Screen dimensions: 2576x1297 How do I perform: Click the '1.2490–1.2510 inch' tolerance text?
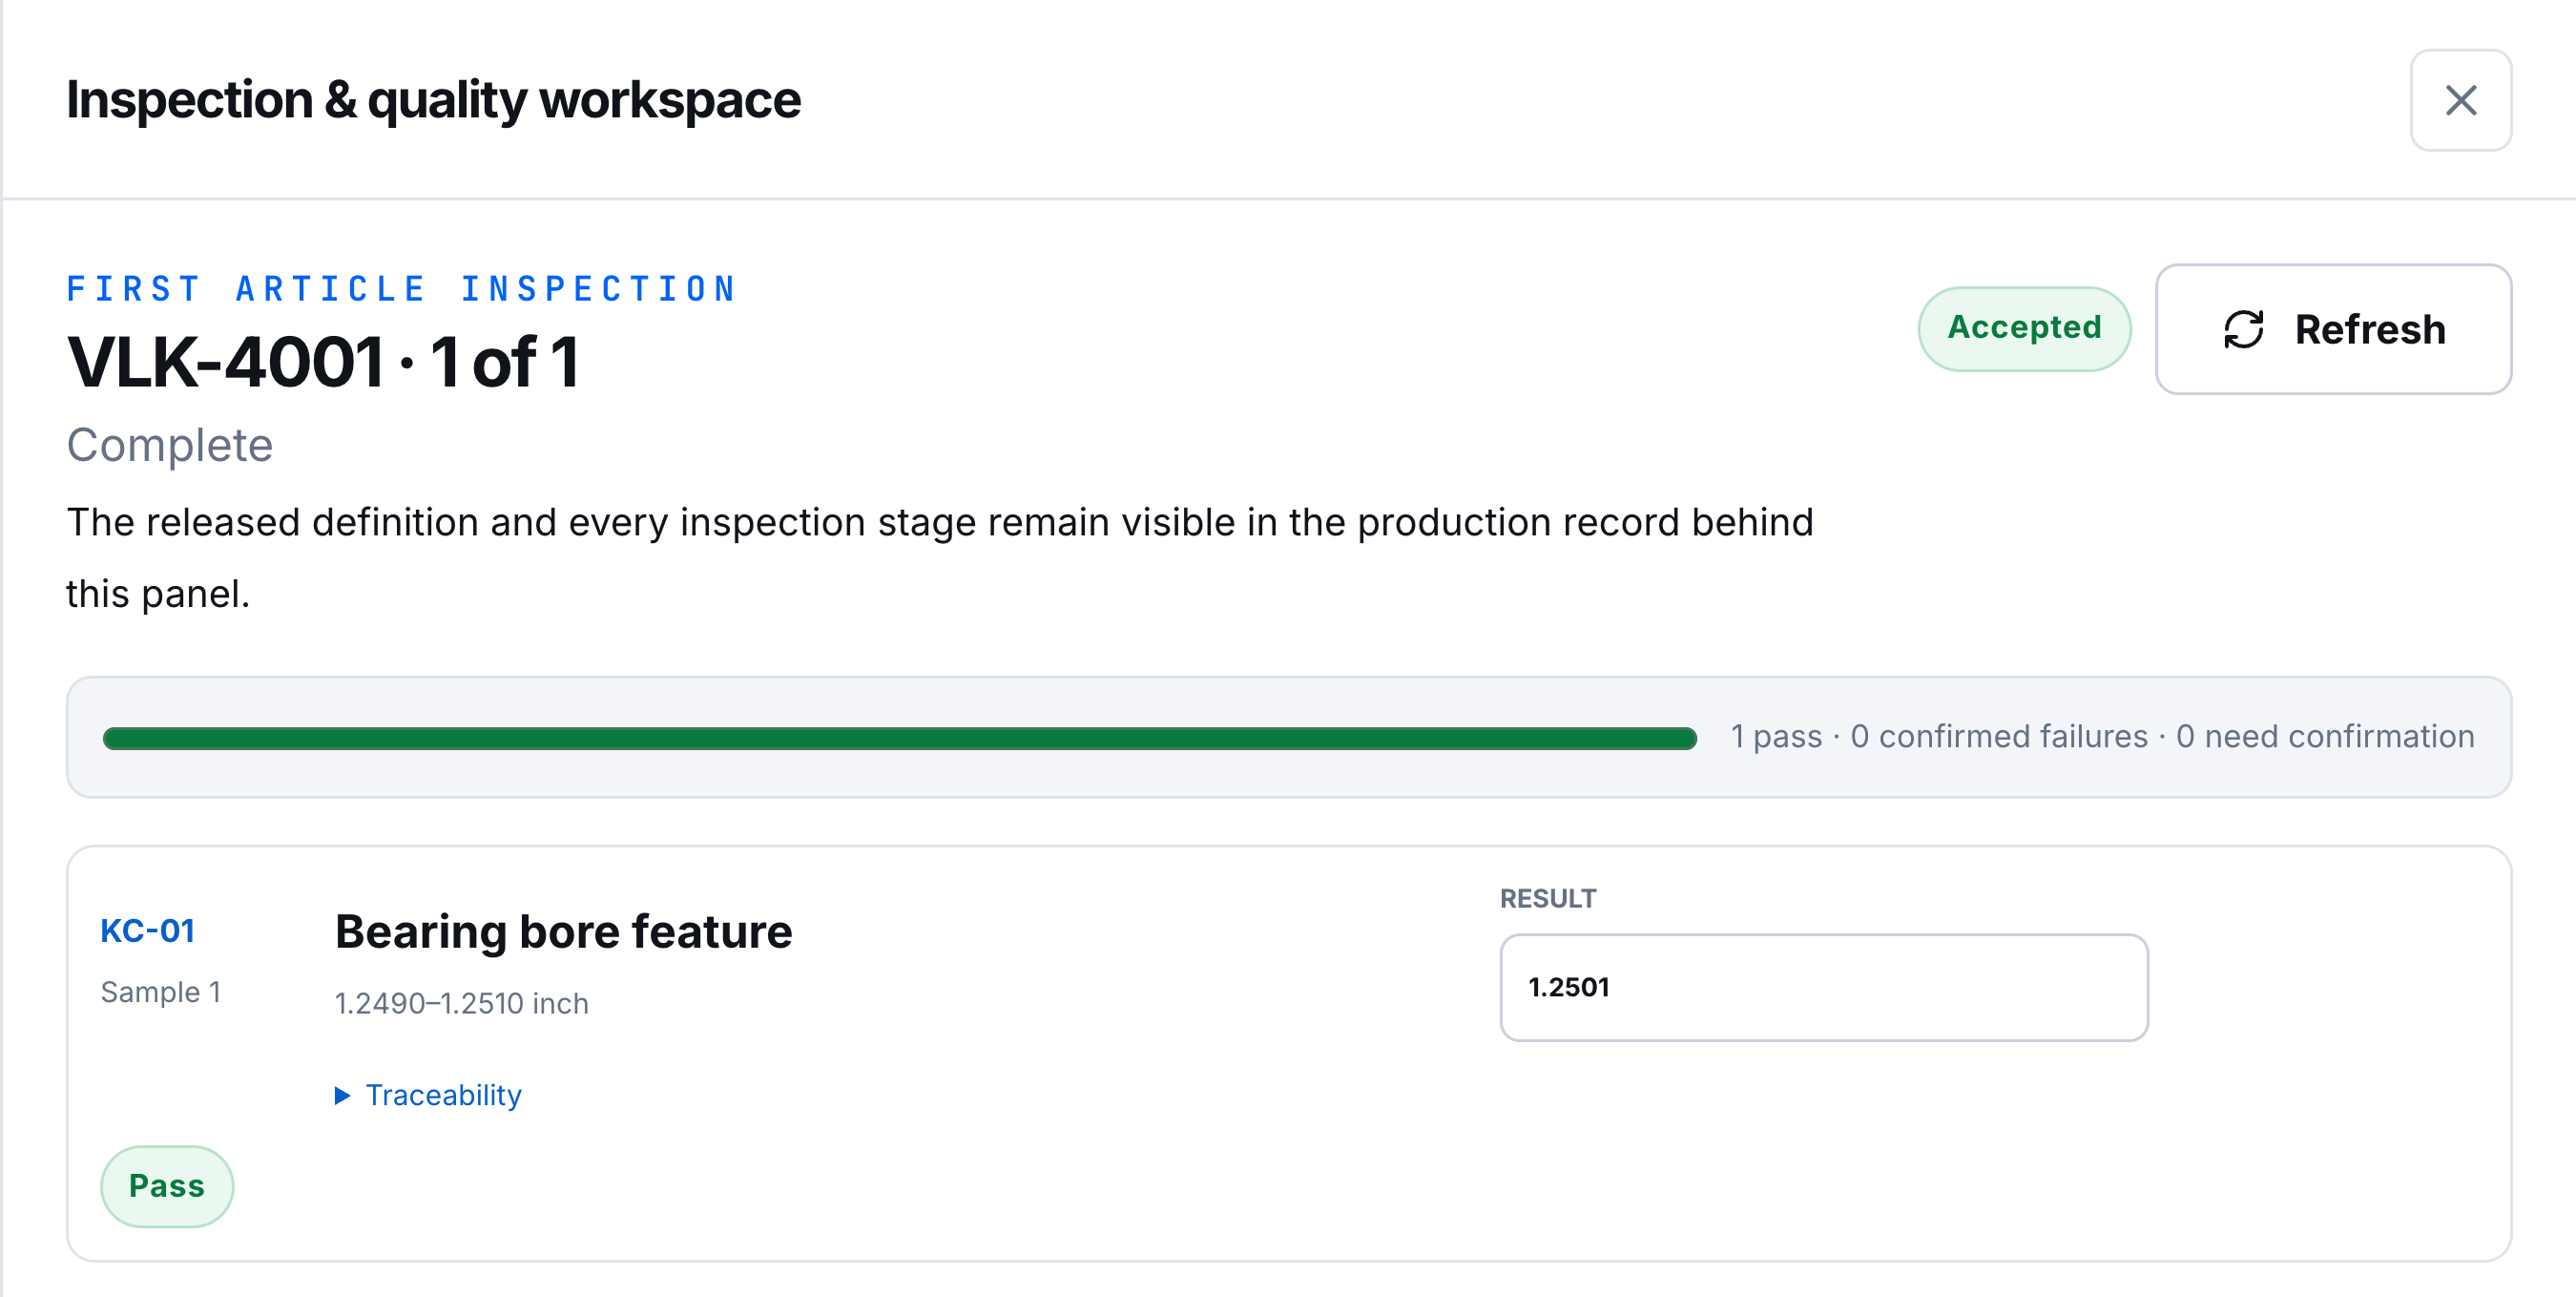(x=461, y=1003)
